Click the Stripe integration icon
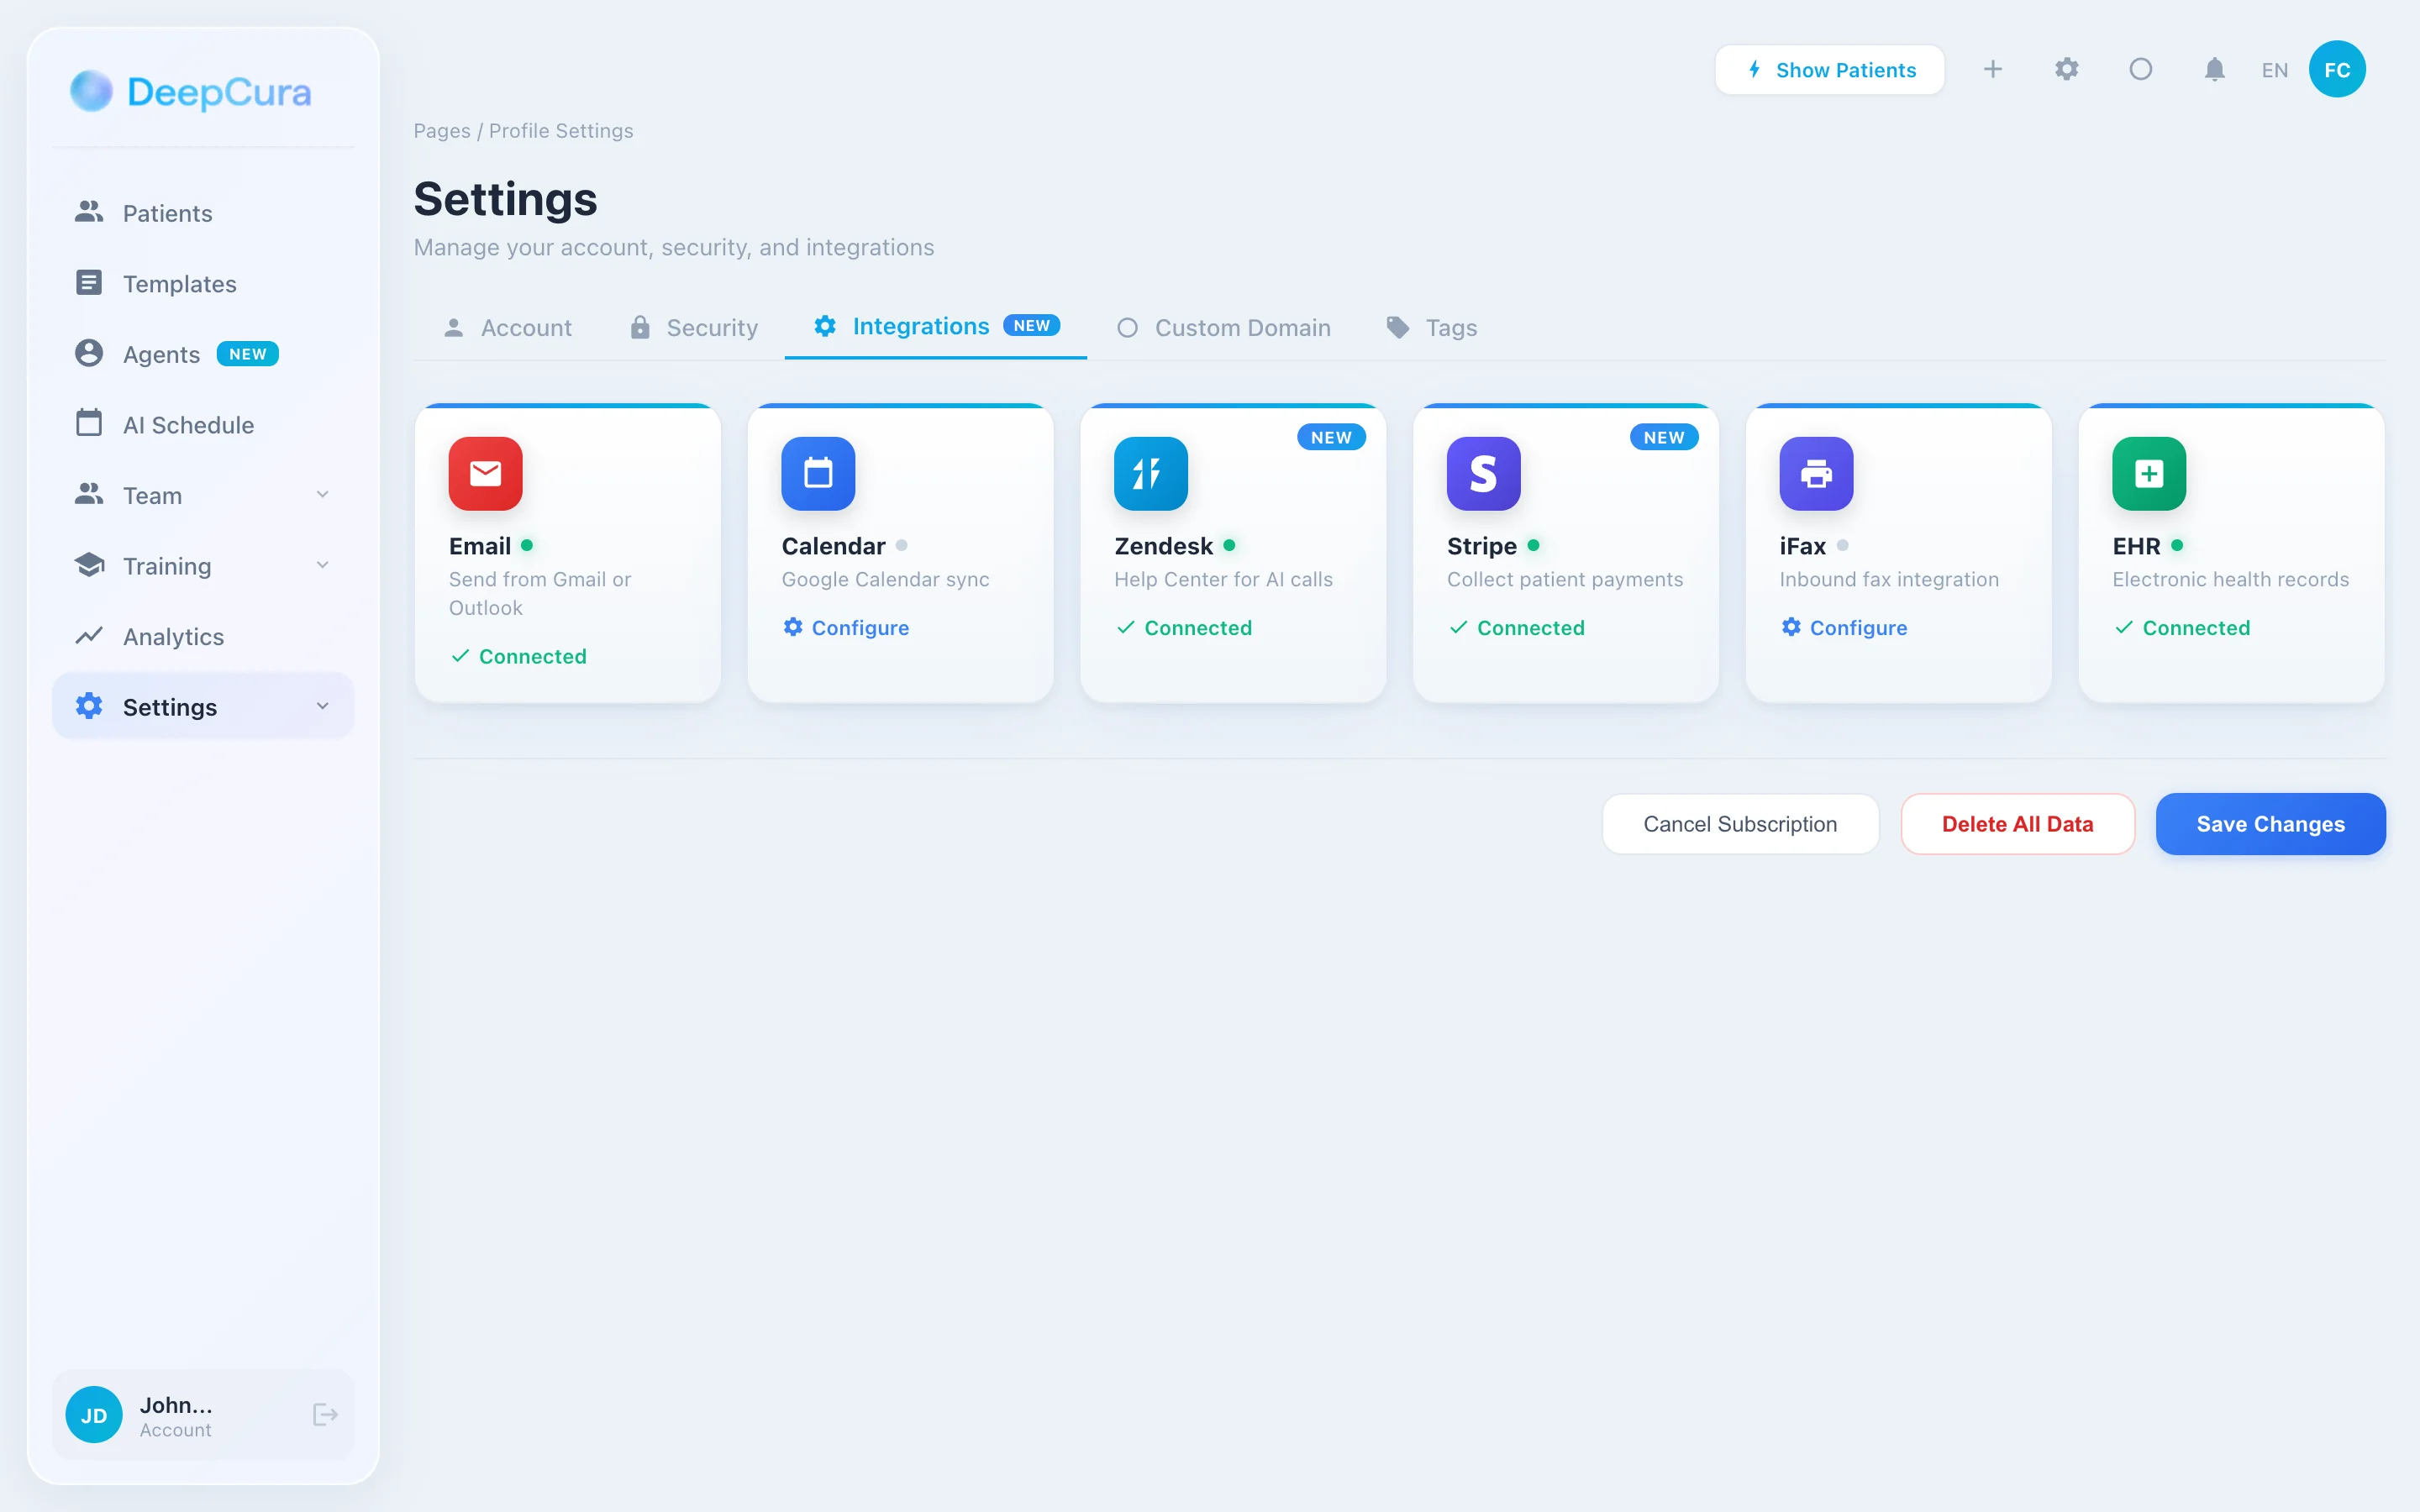The height and width of the screenshot is (1512, 2420). pos(1483,473)
